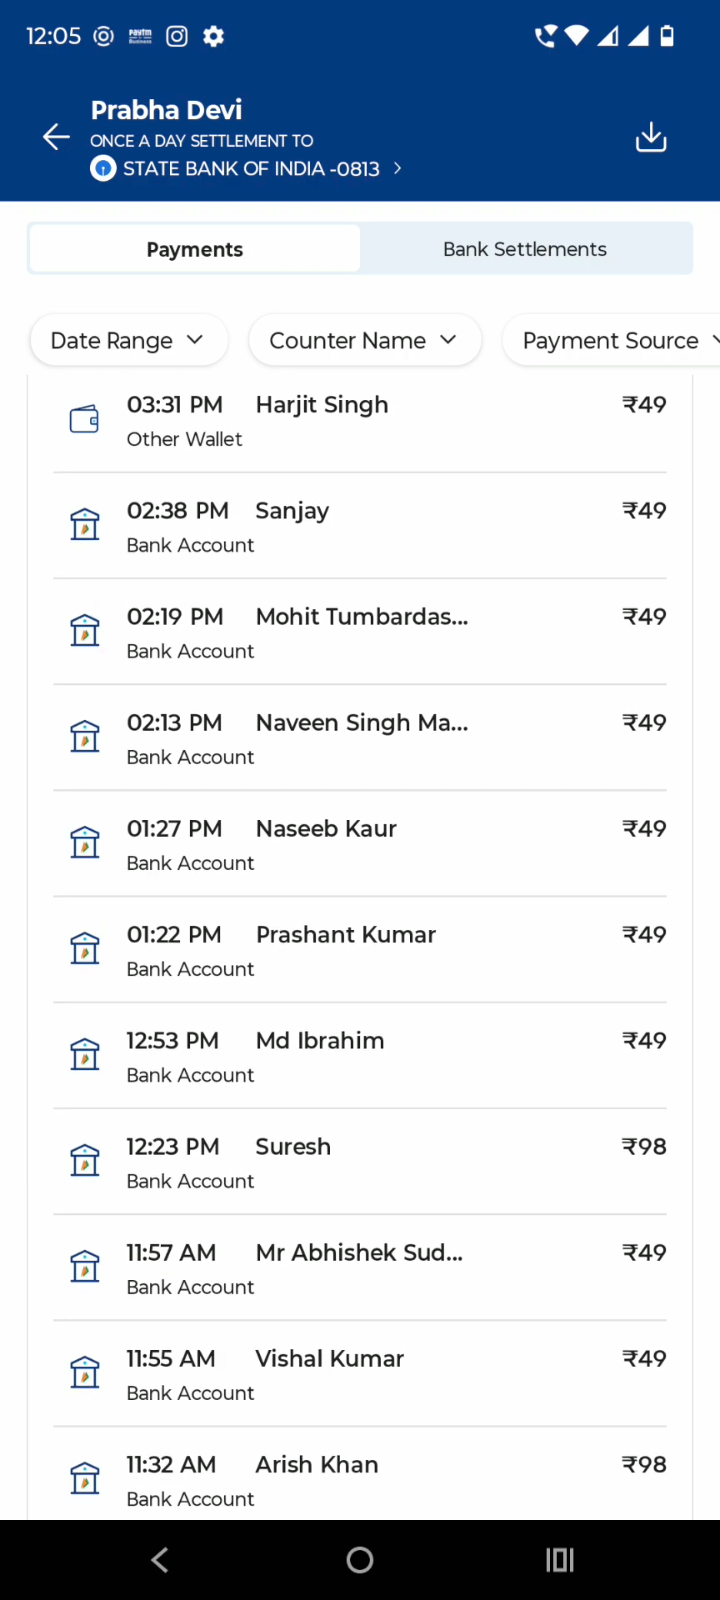This screenshot has width=720, height=1600.
Task: Tap the info icon beside State Bank
Action: [103, 169]
